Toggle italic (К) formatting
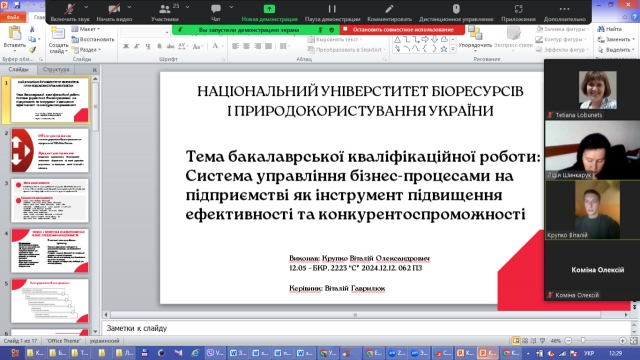This screenshot has width=640, height=360. coord(137,47)
